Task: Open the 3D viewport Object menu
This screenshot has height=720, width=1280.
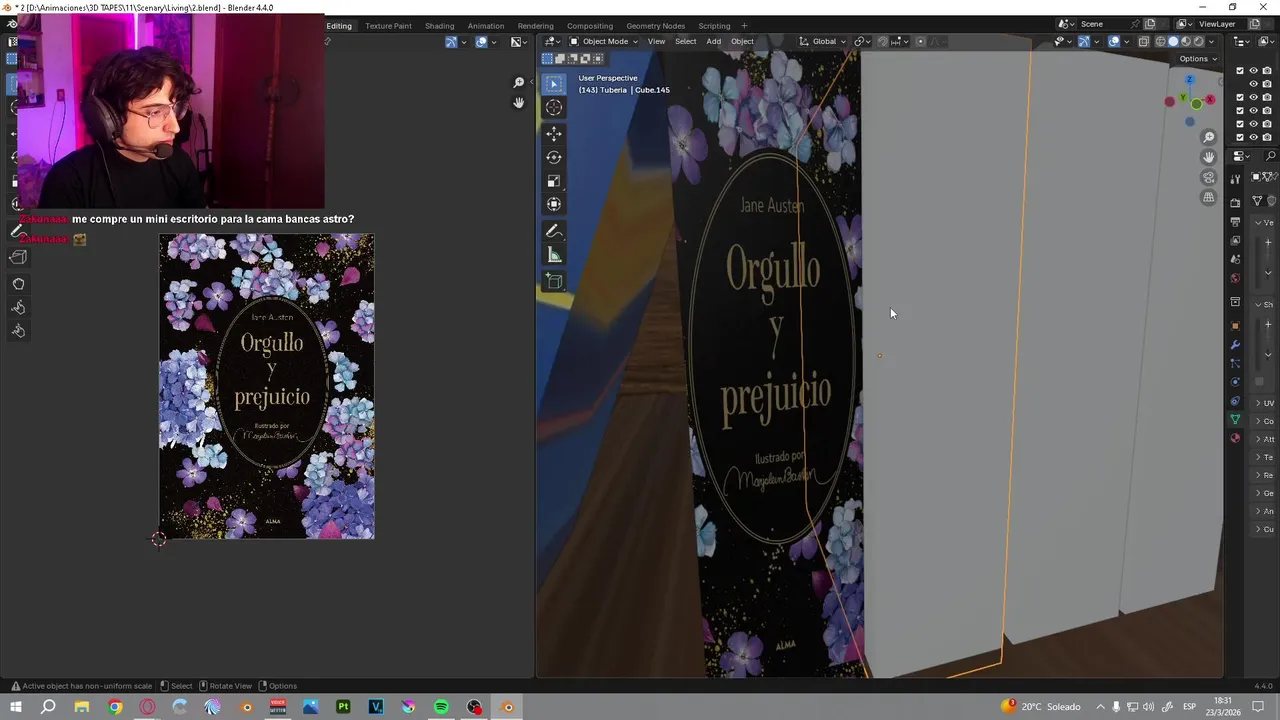Action: [x=742, y=41]
